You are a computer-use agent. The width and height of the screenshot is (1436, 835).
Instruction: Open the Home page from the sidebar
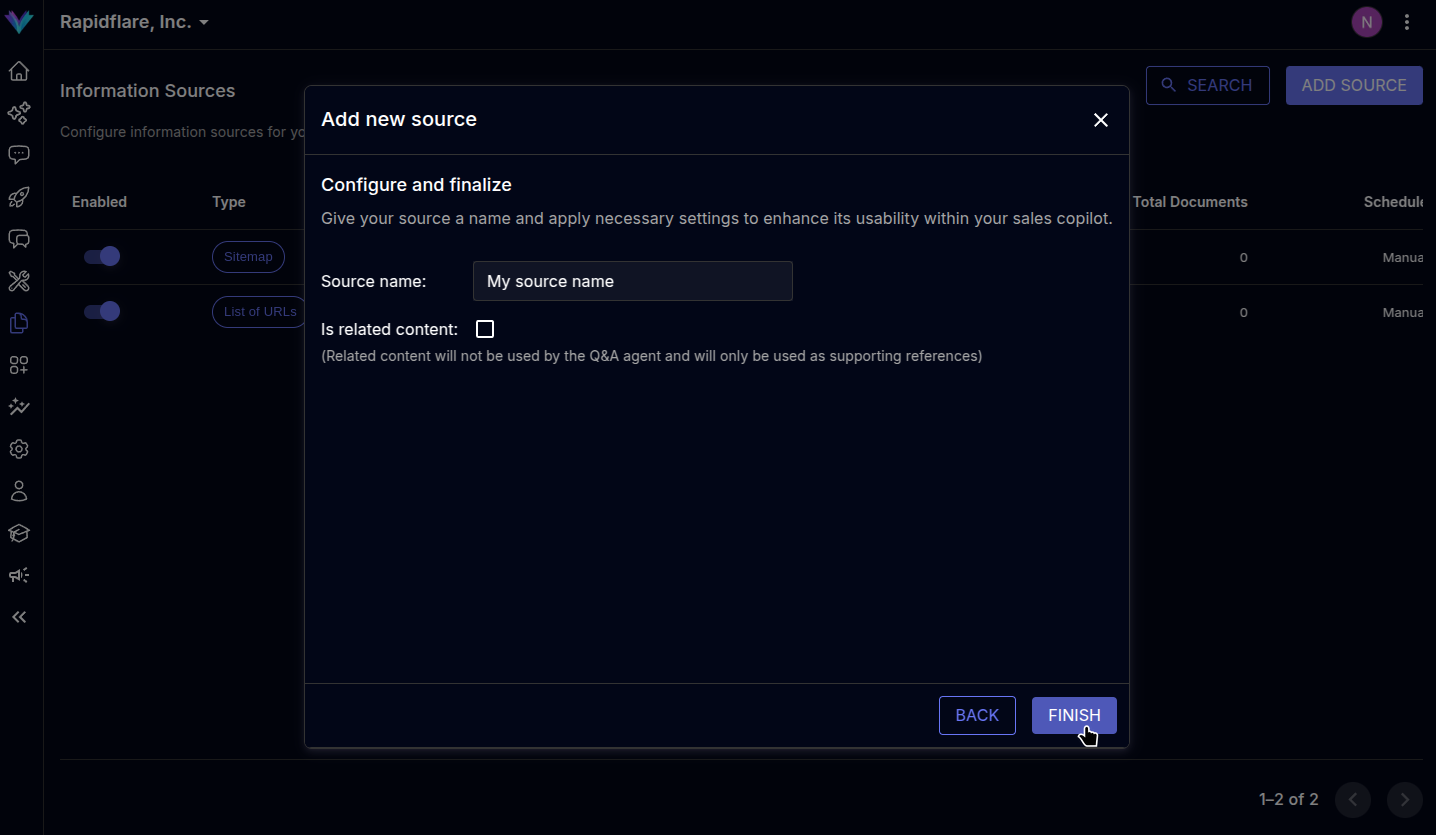[x=18, y=71]
